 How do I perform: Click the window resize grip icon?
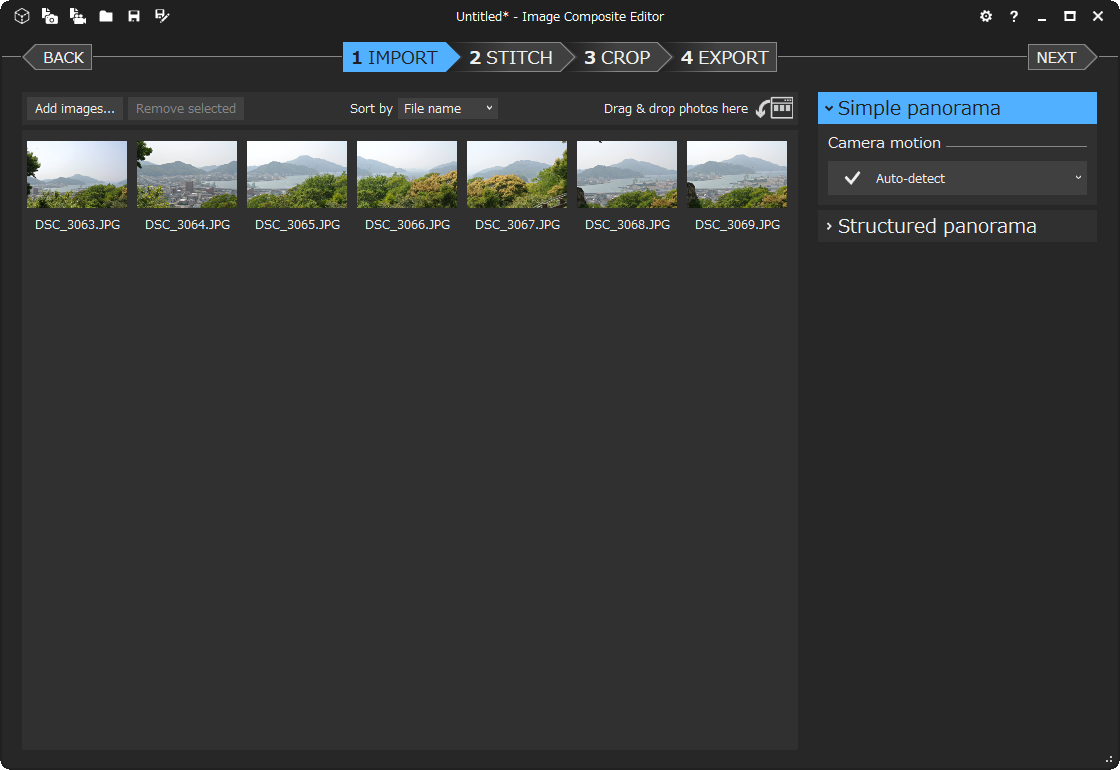pos(1109,760)
